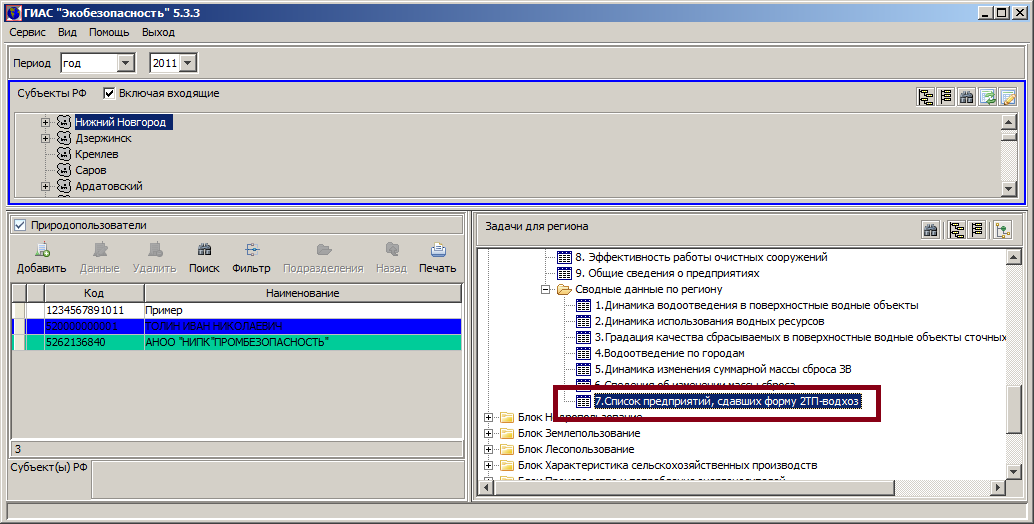1034x524 pixels.
Task: Click the refresh icon in Субъекты РФ panel
Action: pyautogui.click(x=988, y=97)
